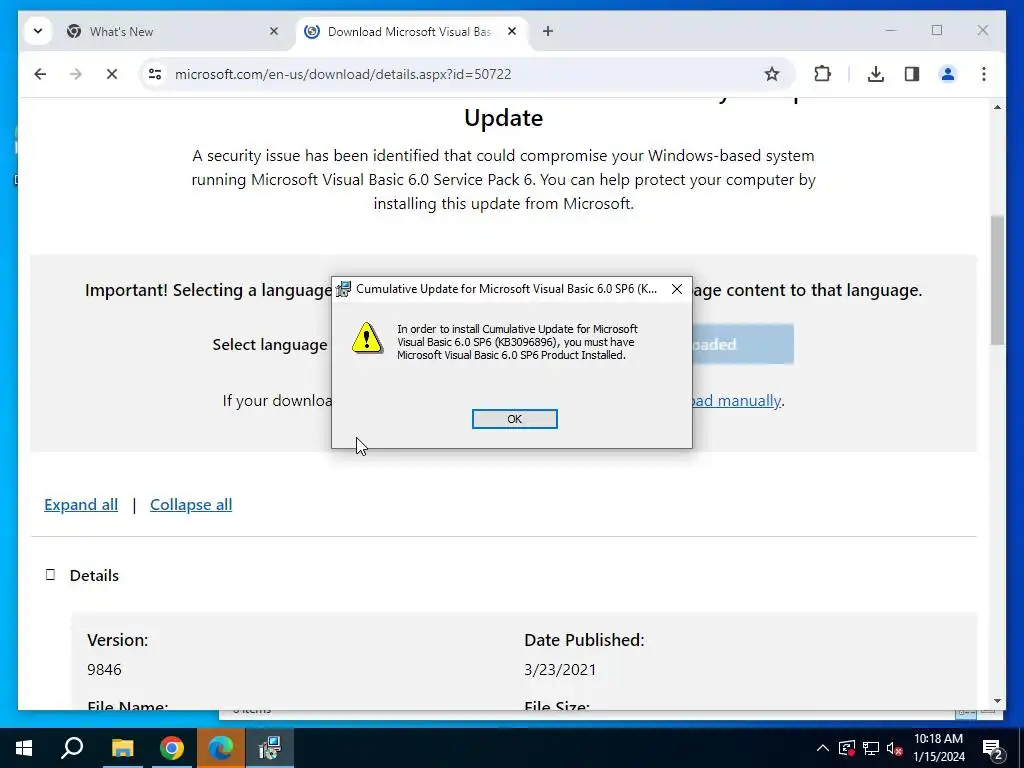
Task: Click the page vertical scrollbar thumb
Action: click(997, 280)
